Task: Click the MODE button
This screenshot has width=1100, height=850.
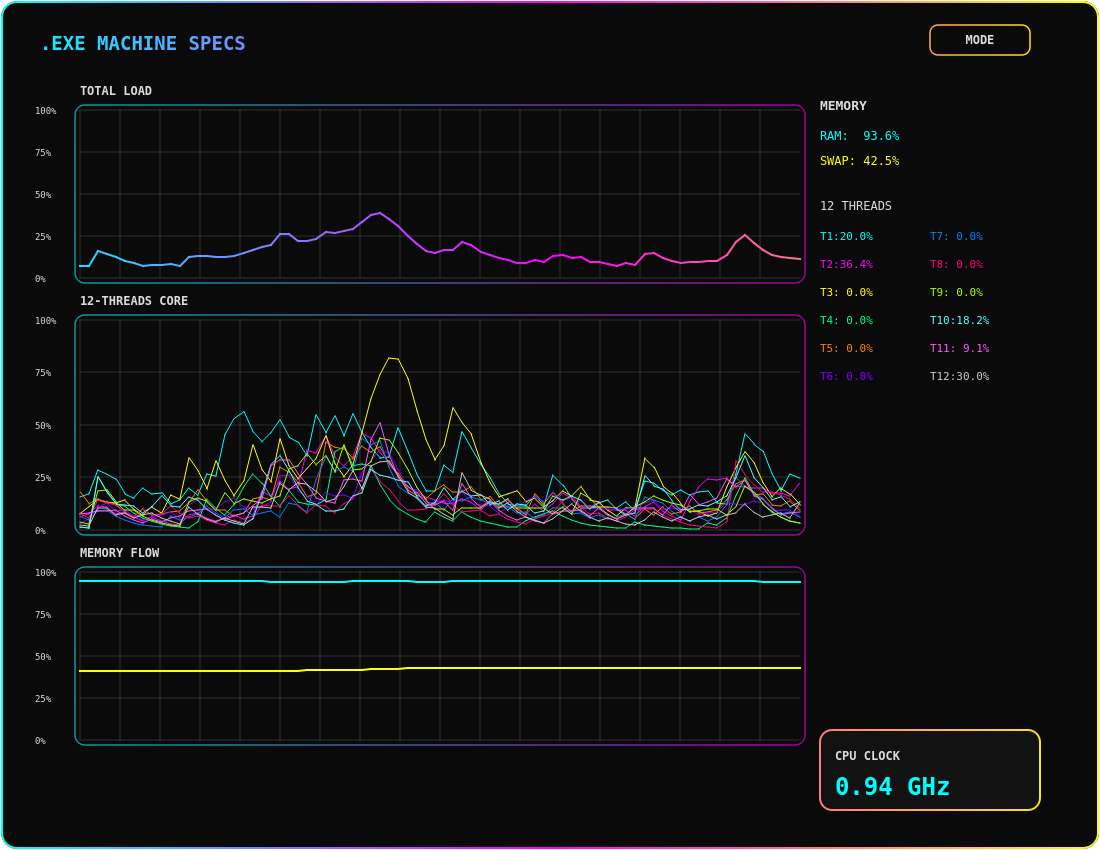Action: click(979, 40)
